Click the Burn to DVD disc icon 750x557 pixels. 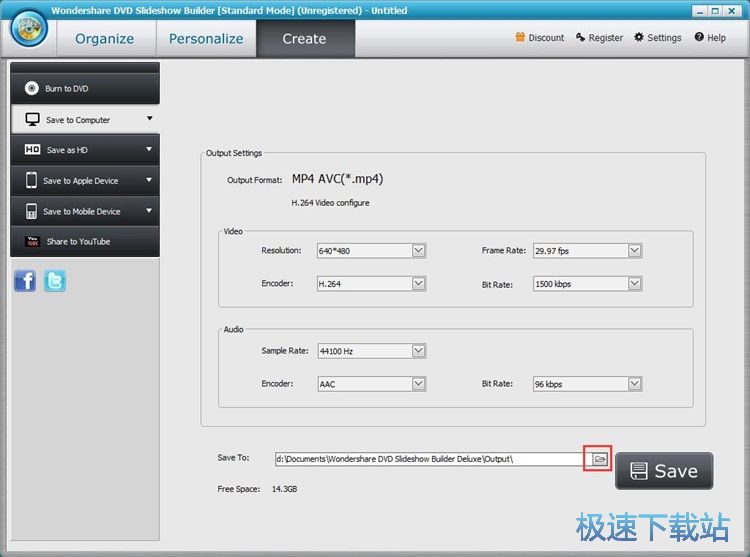(32, 88)
